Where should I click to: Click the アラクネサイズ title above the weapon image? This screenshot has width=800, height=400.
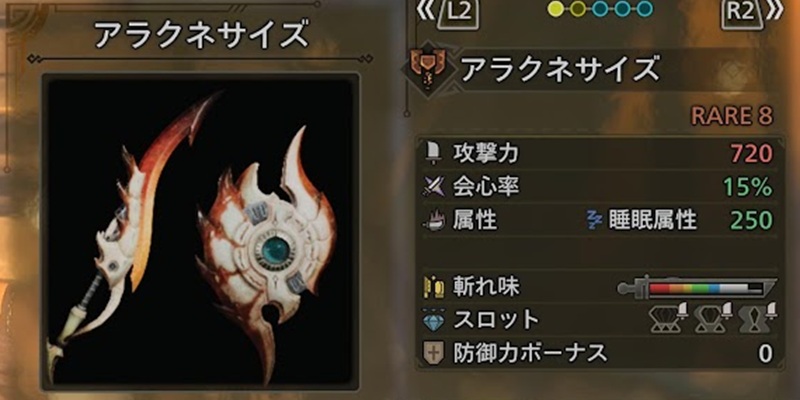pos(202,36)
